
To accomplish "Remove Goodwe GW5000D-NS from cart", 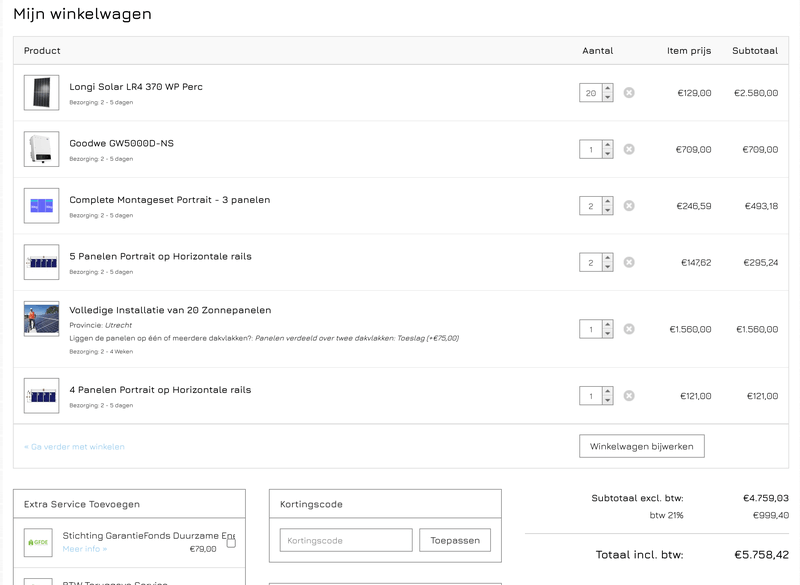I will tap(629, 149).
